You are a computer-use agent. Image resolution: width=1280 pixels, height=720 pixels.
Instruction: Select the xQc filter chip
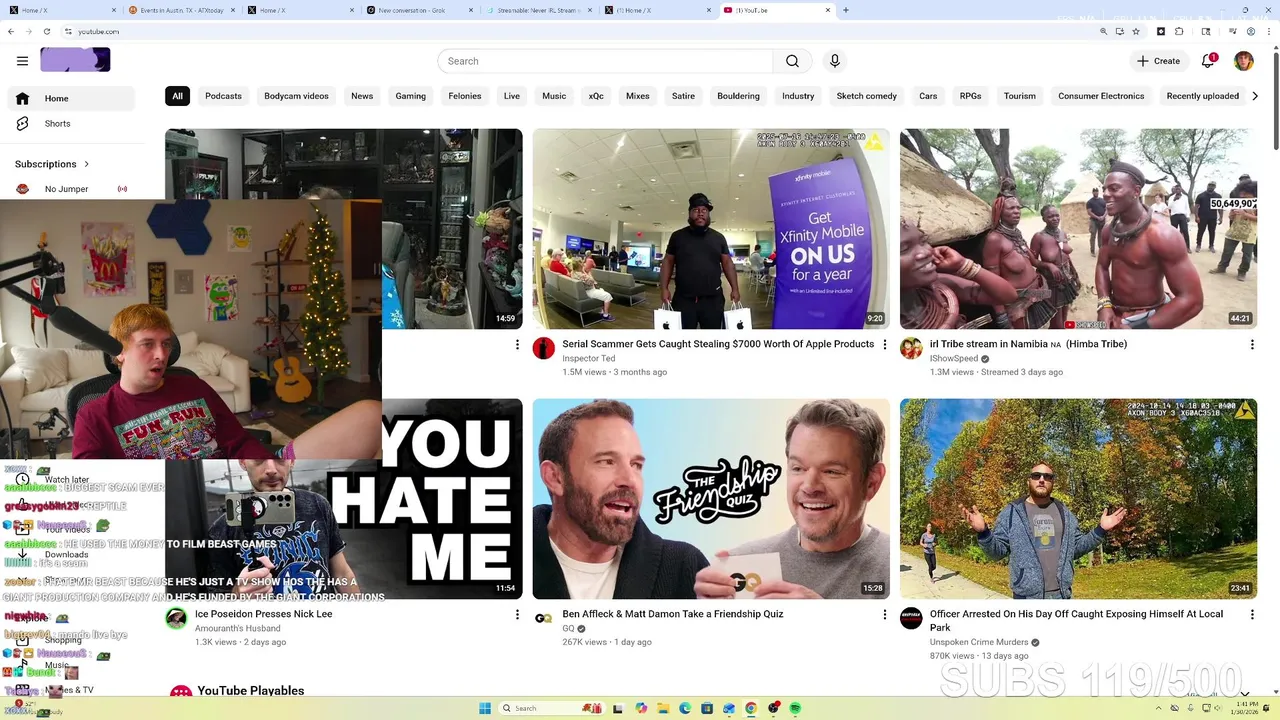pyautogui.click(x=596, y=96)
